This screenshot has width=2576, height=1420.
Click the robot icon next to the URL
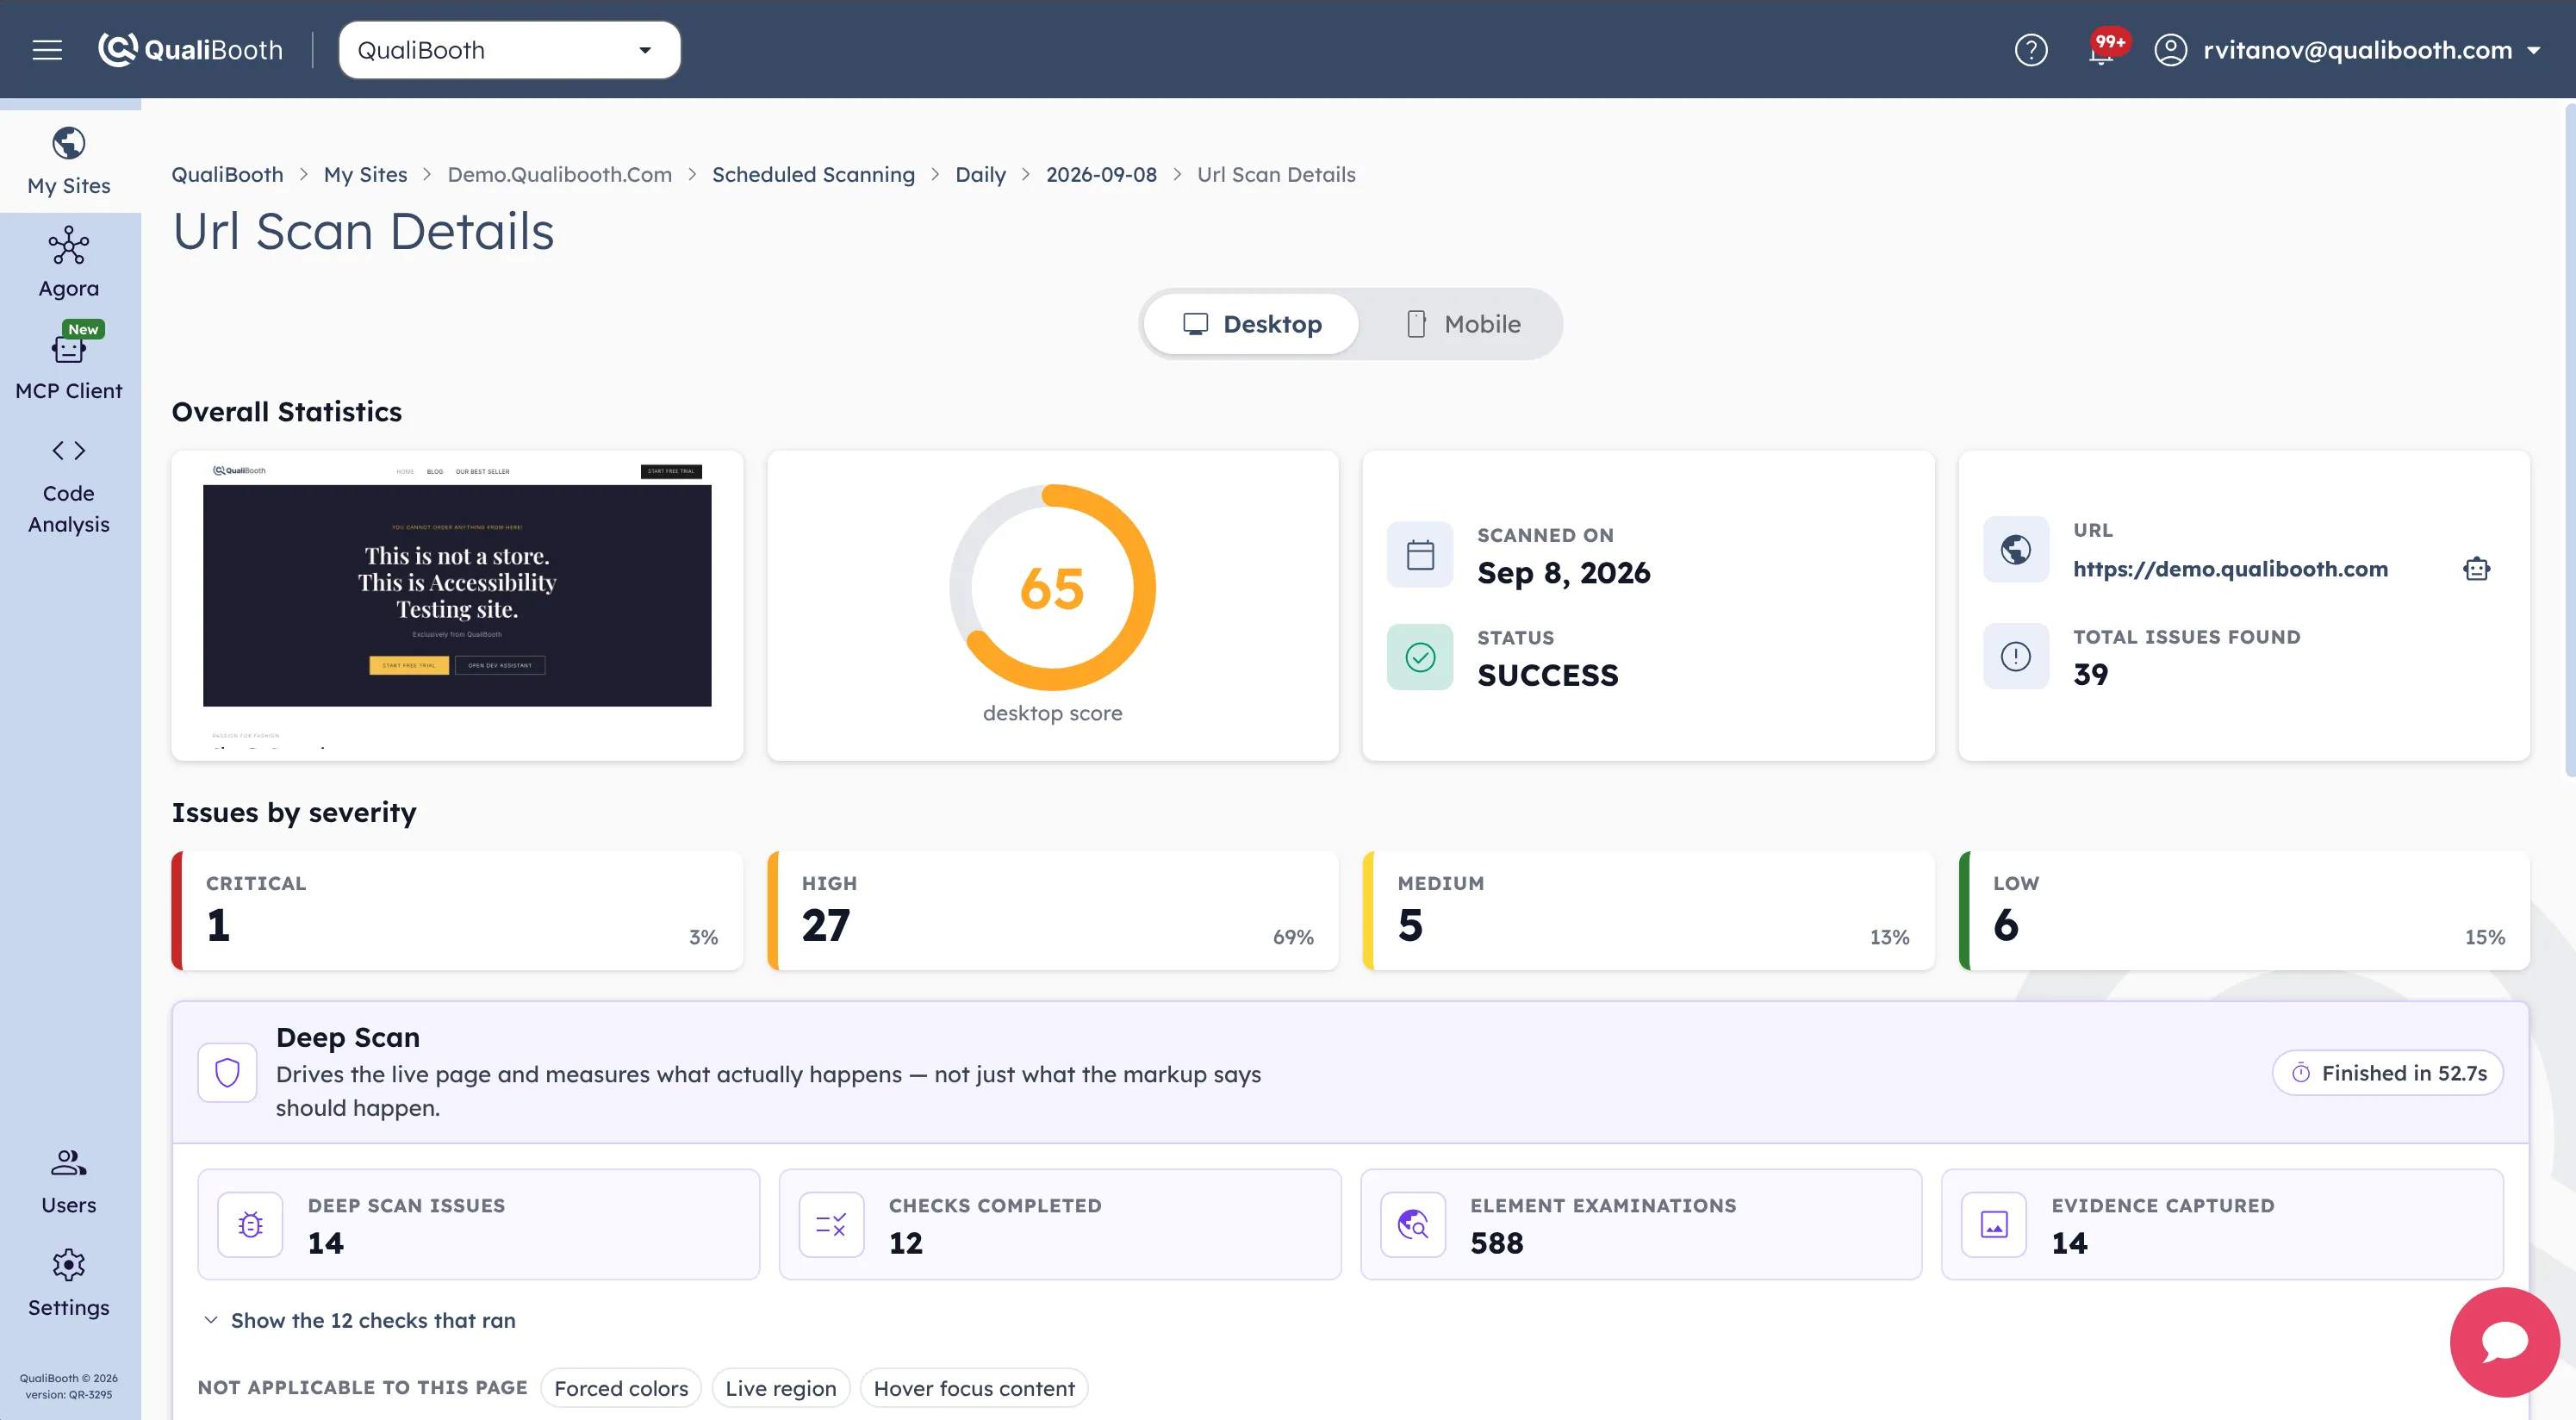pyautogui.click(x=2477, y=569)
